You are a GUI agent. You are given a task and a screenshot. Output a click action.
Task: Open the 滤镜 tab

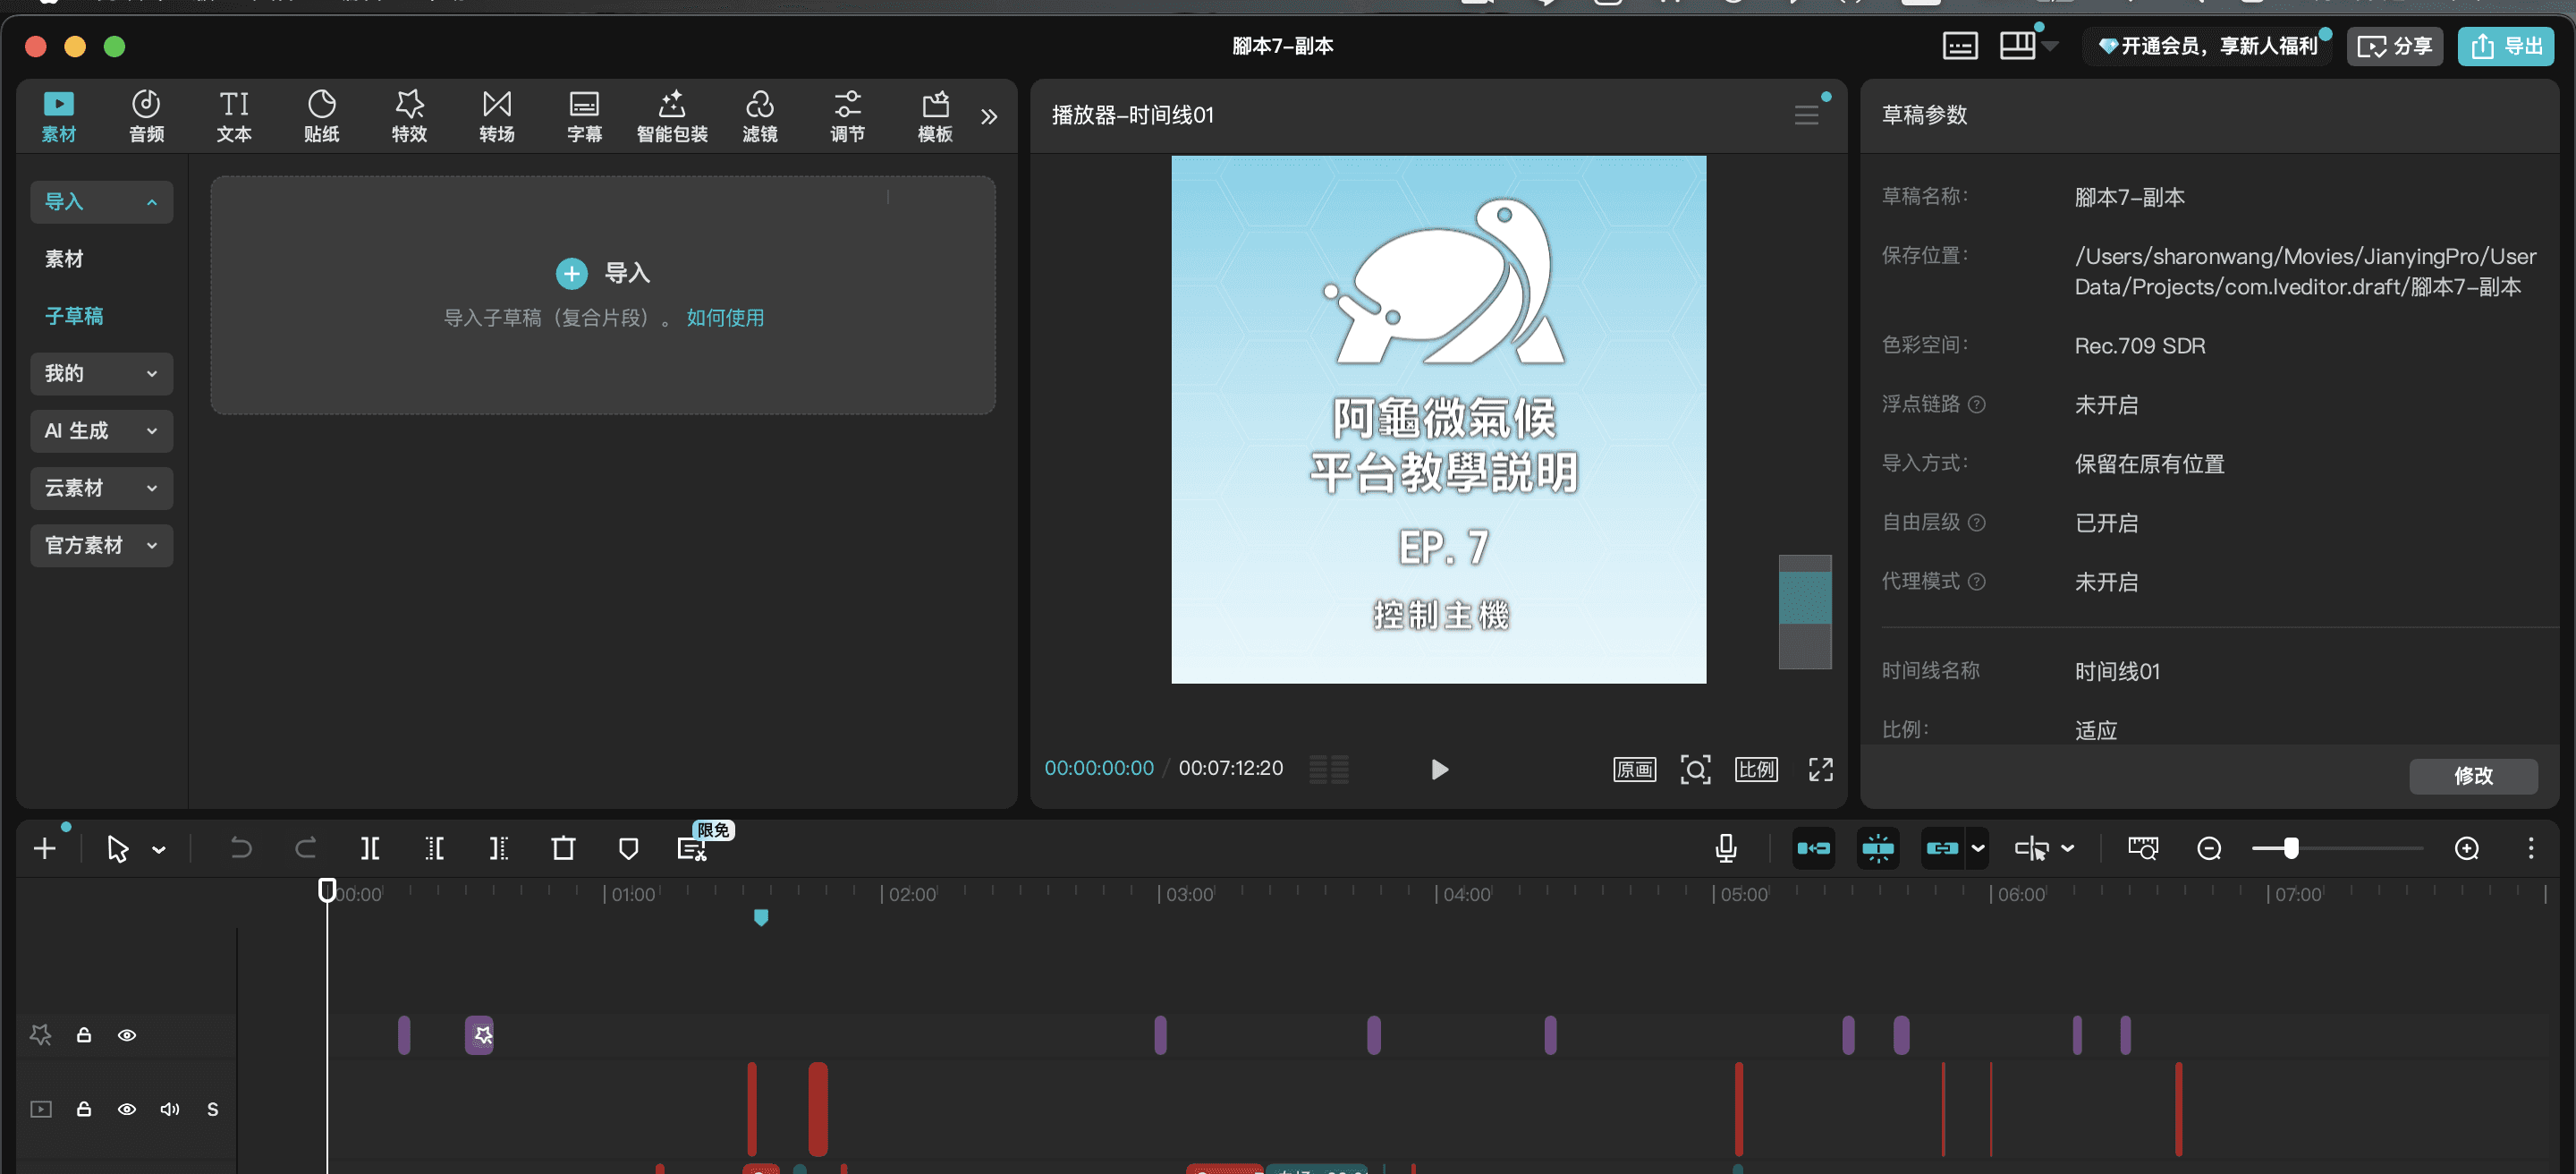coord(759,116)
